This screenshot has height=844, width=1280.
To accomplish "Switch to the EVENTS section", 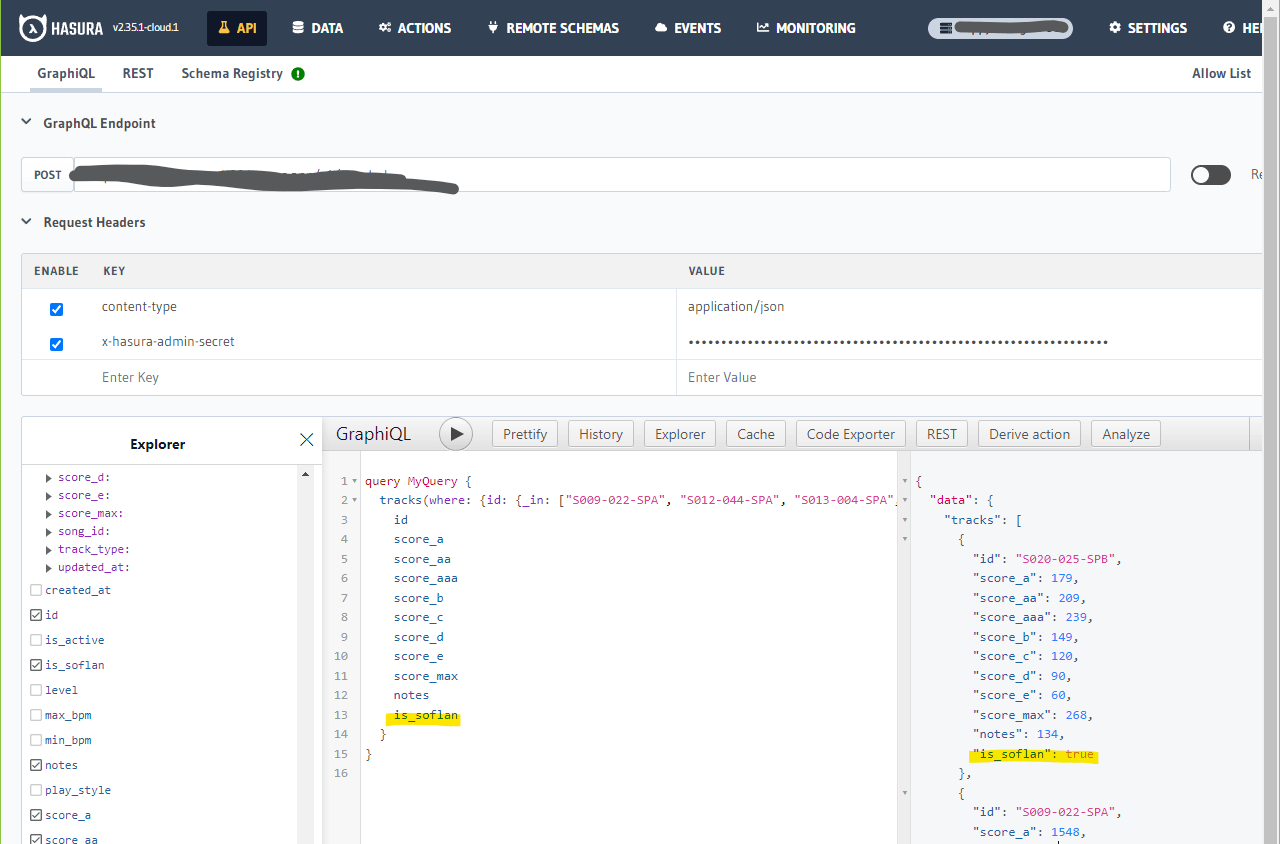I will click(x=688, y=28).
